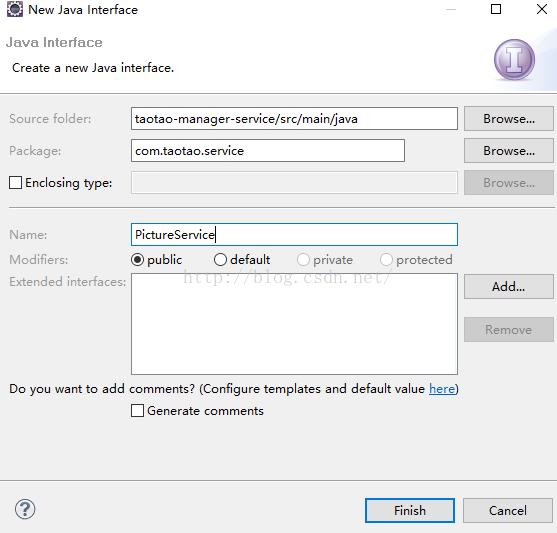Viewport: 557px width, 533px height.
Task: Click the 'Enclosing type:' label text
Action: tap(69, 183)
